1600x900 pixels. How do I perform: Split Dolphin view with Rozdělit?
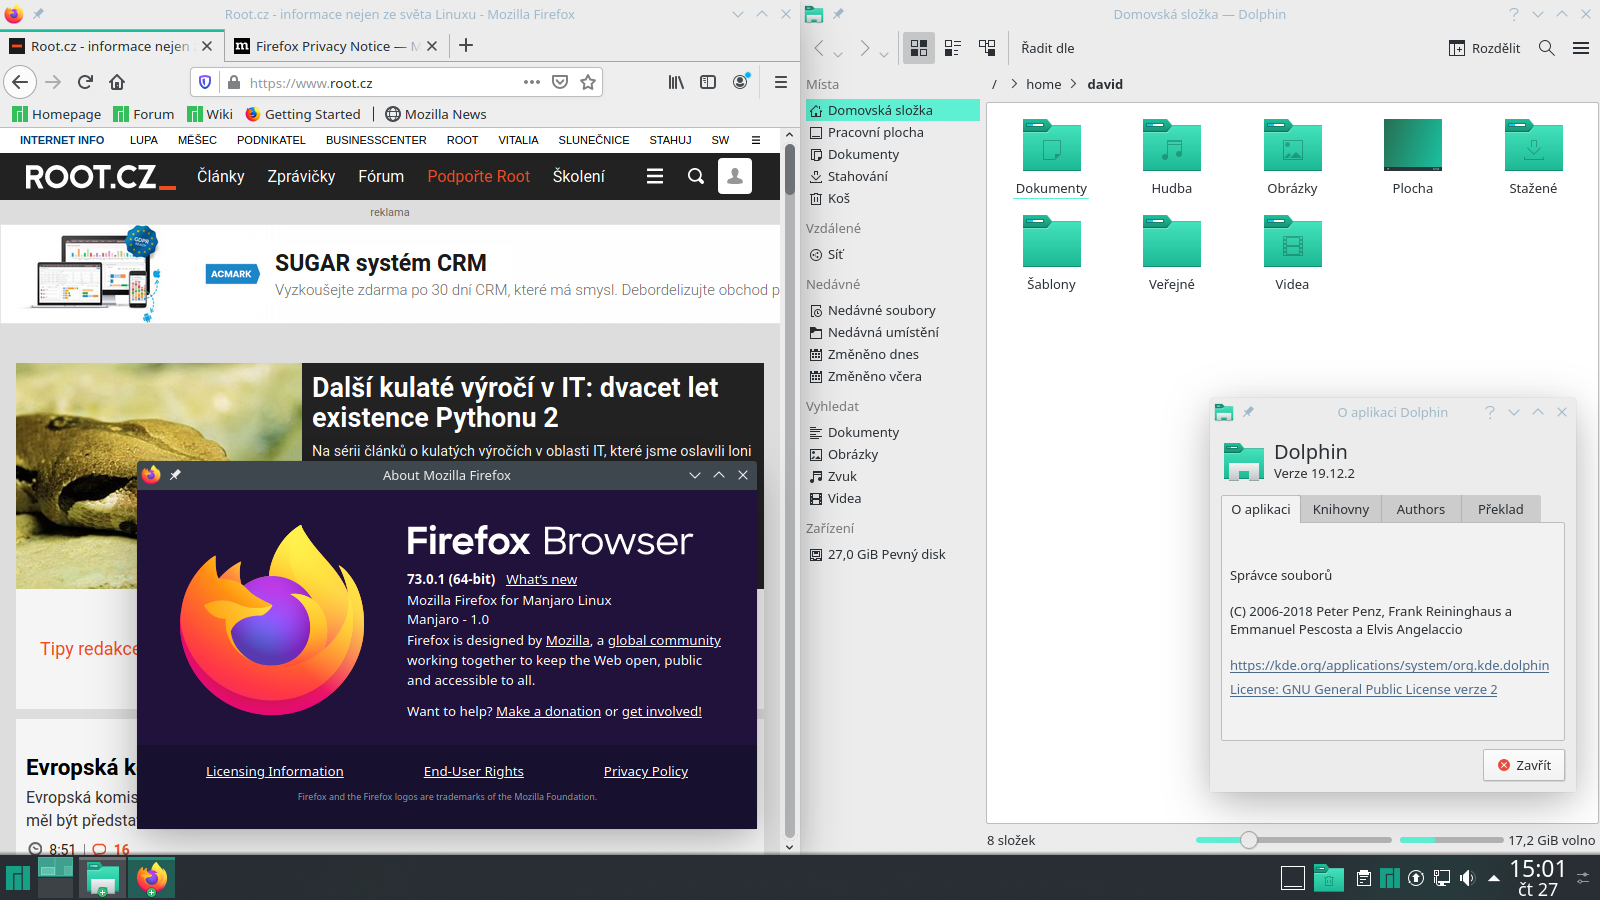pyautogui.click(x=1484, y=48)
